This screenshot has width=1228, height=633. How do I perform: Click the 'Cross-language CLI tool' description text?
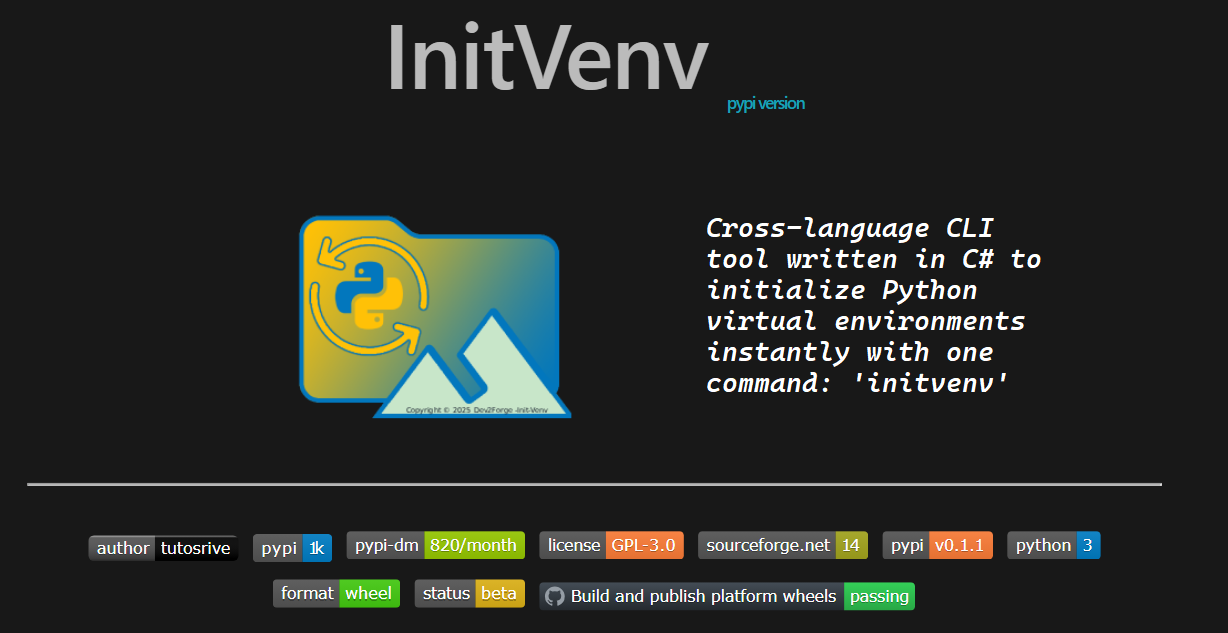coord(873,305)
